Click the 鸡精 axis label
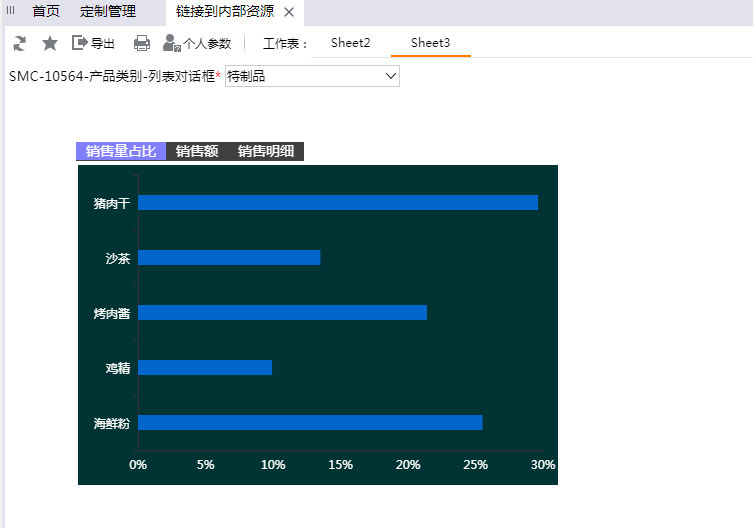Image resolution: width=753 pixels, height=528 pixels. pos(118,368)
